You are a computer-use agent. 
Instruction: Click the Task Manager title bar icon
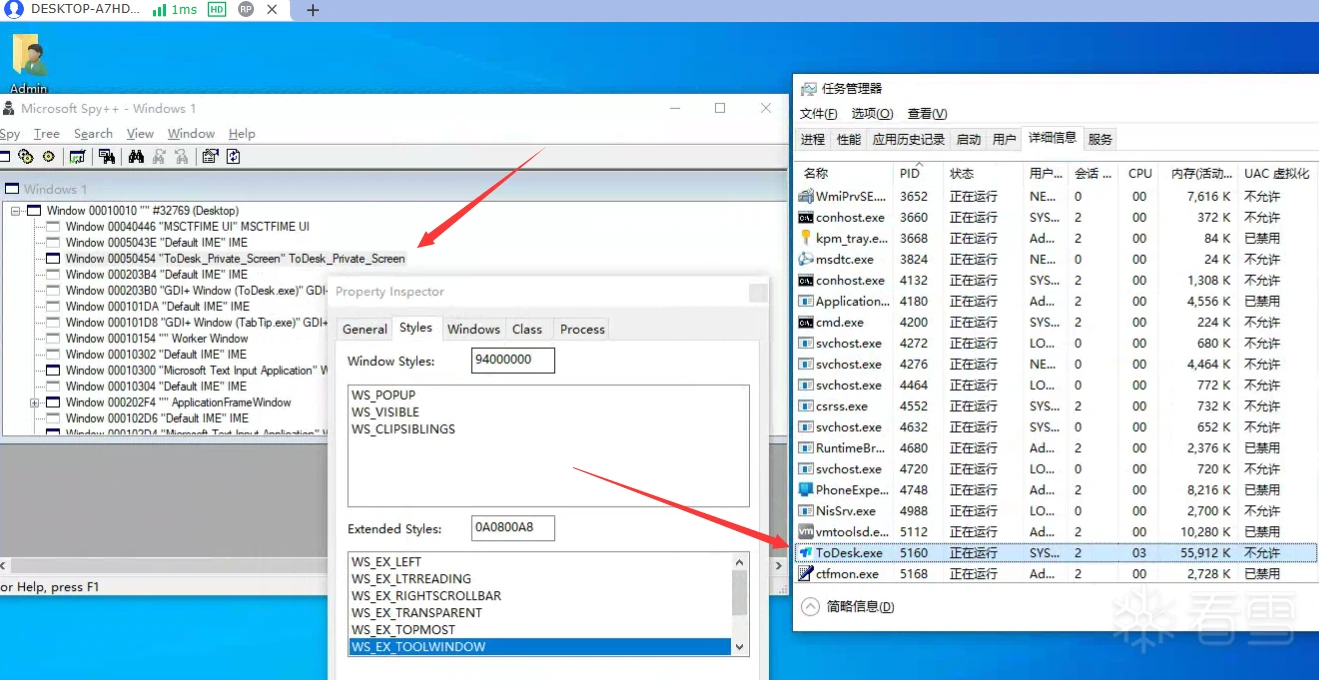[x=809, y=88]
